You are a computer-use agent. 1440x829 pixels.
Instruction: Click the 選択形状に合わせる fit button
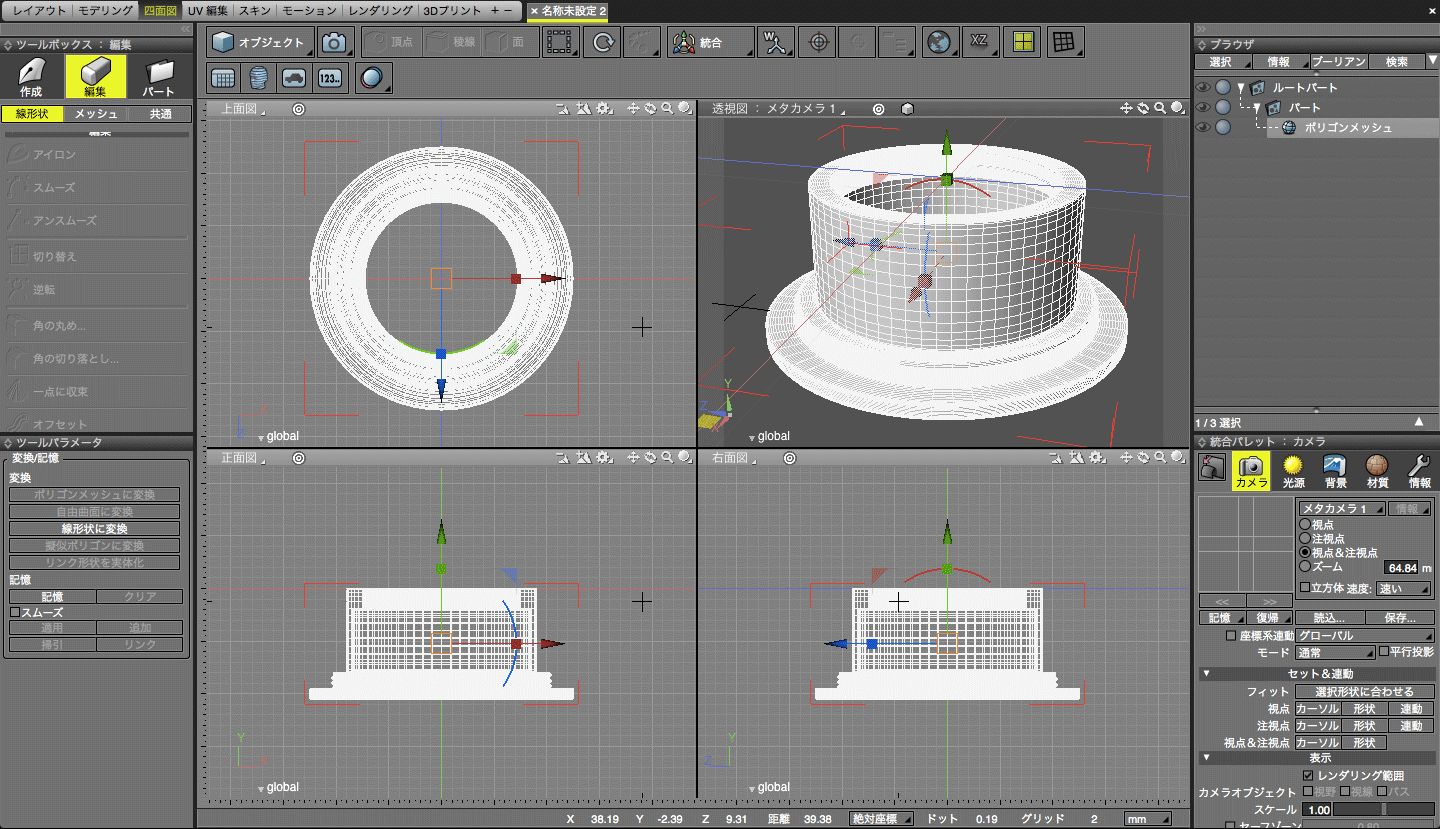(1364, 692)
